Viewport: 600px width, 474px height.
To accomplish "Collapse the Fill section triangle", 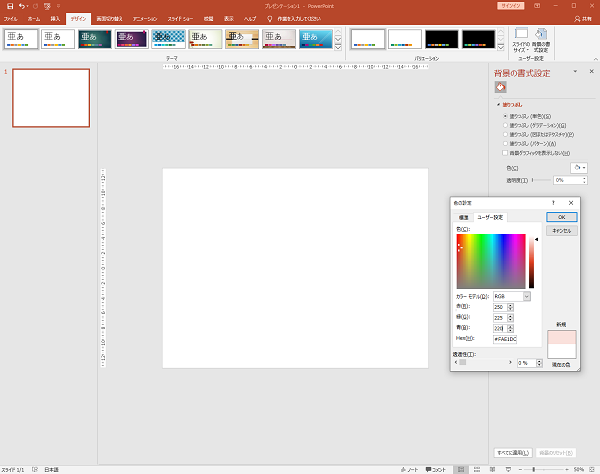I will click(498, 104).
